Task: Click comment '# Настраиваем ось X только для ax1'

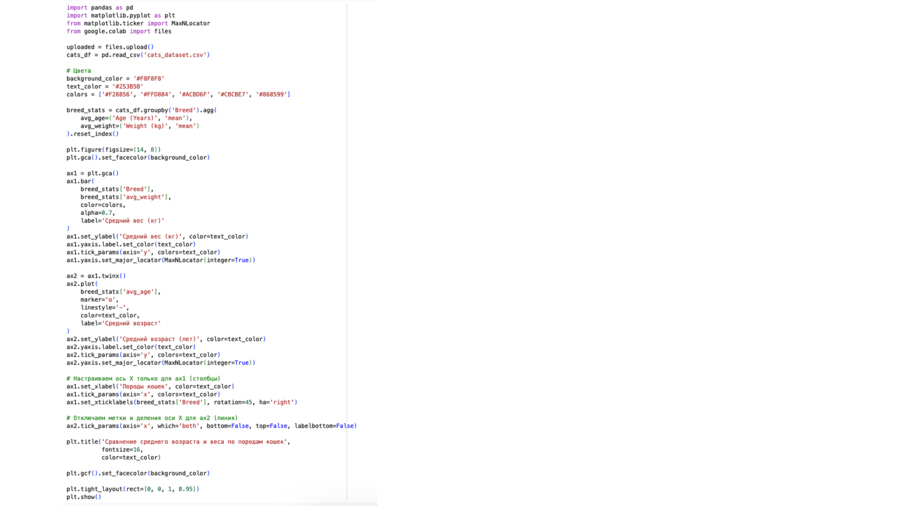Action: point(143,379)
